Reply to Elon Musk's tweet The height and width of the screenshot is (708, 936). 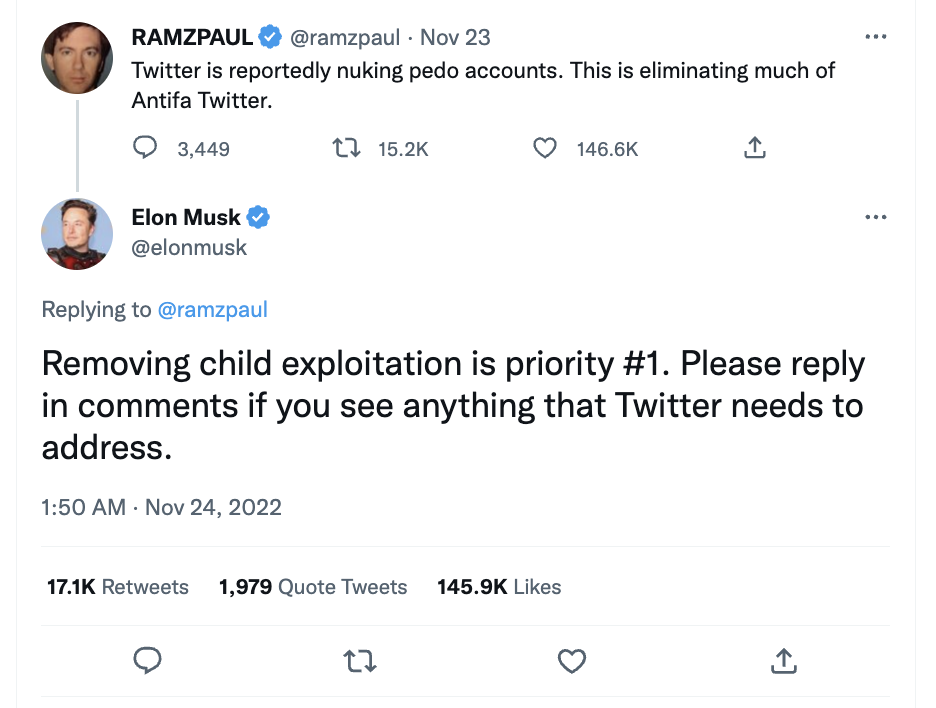(x=148, y=661)
